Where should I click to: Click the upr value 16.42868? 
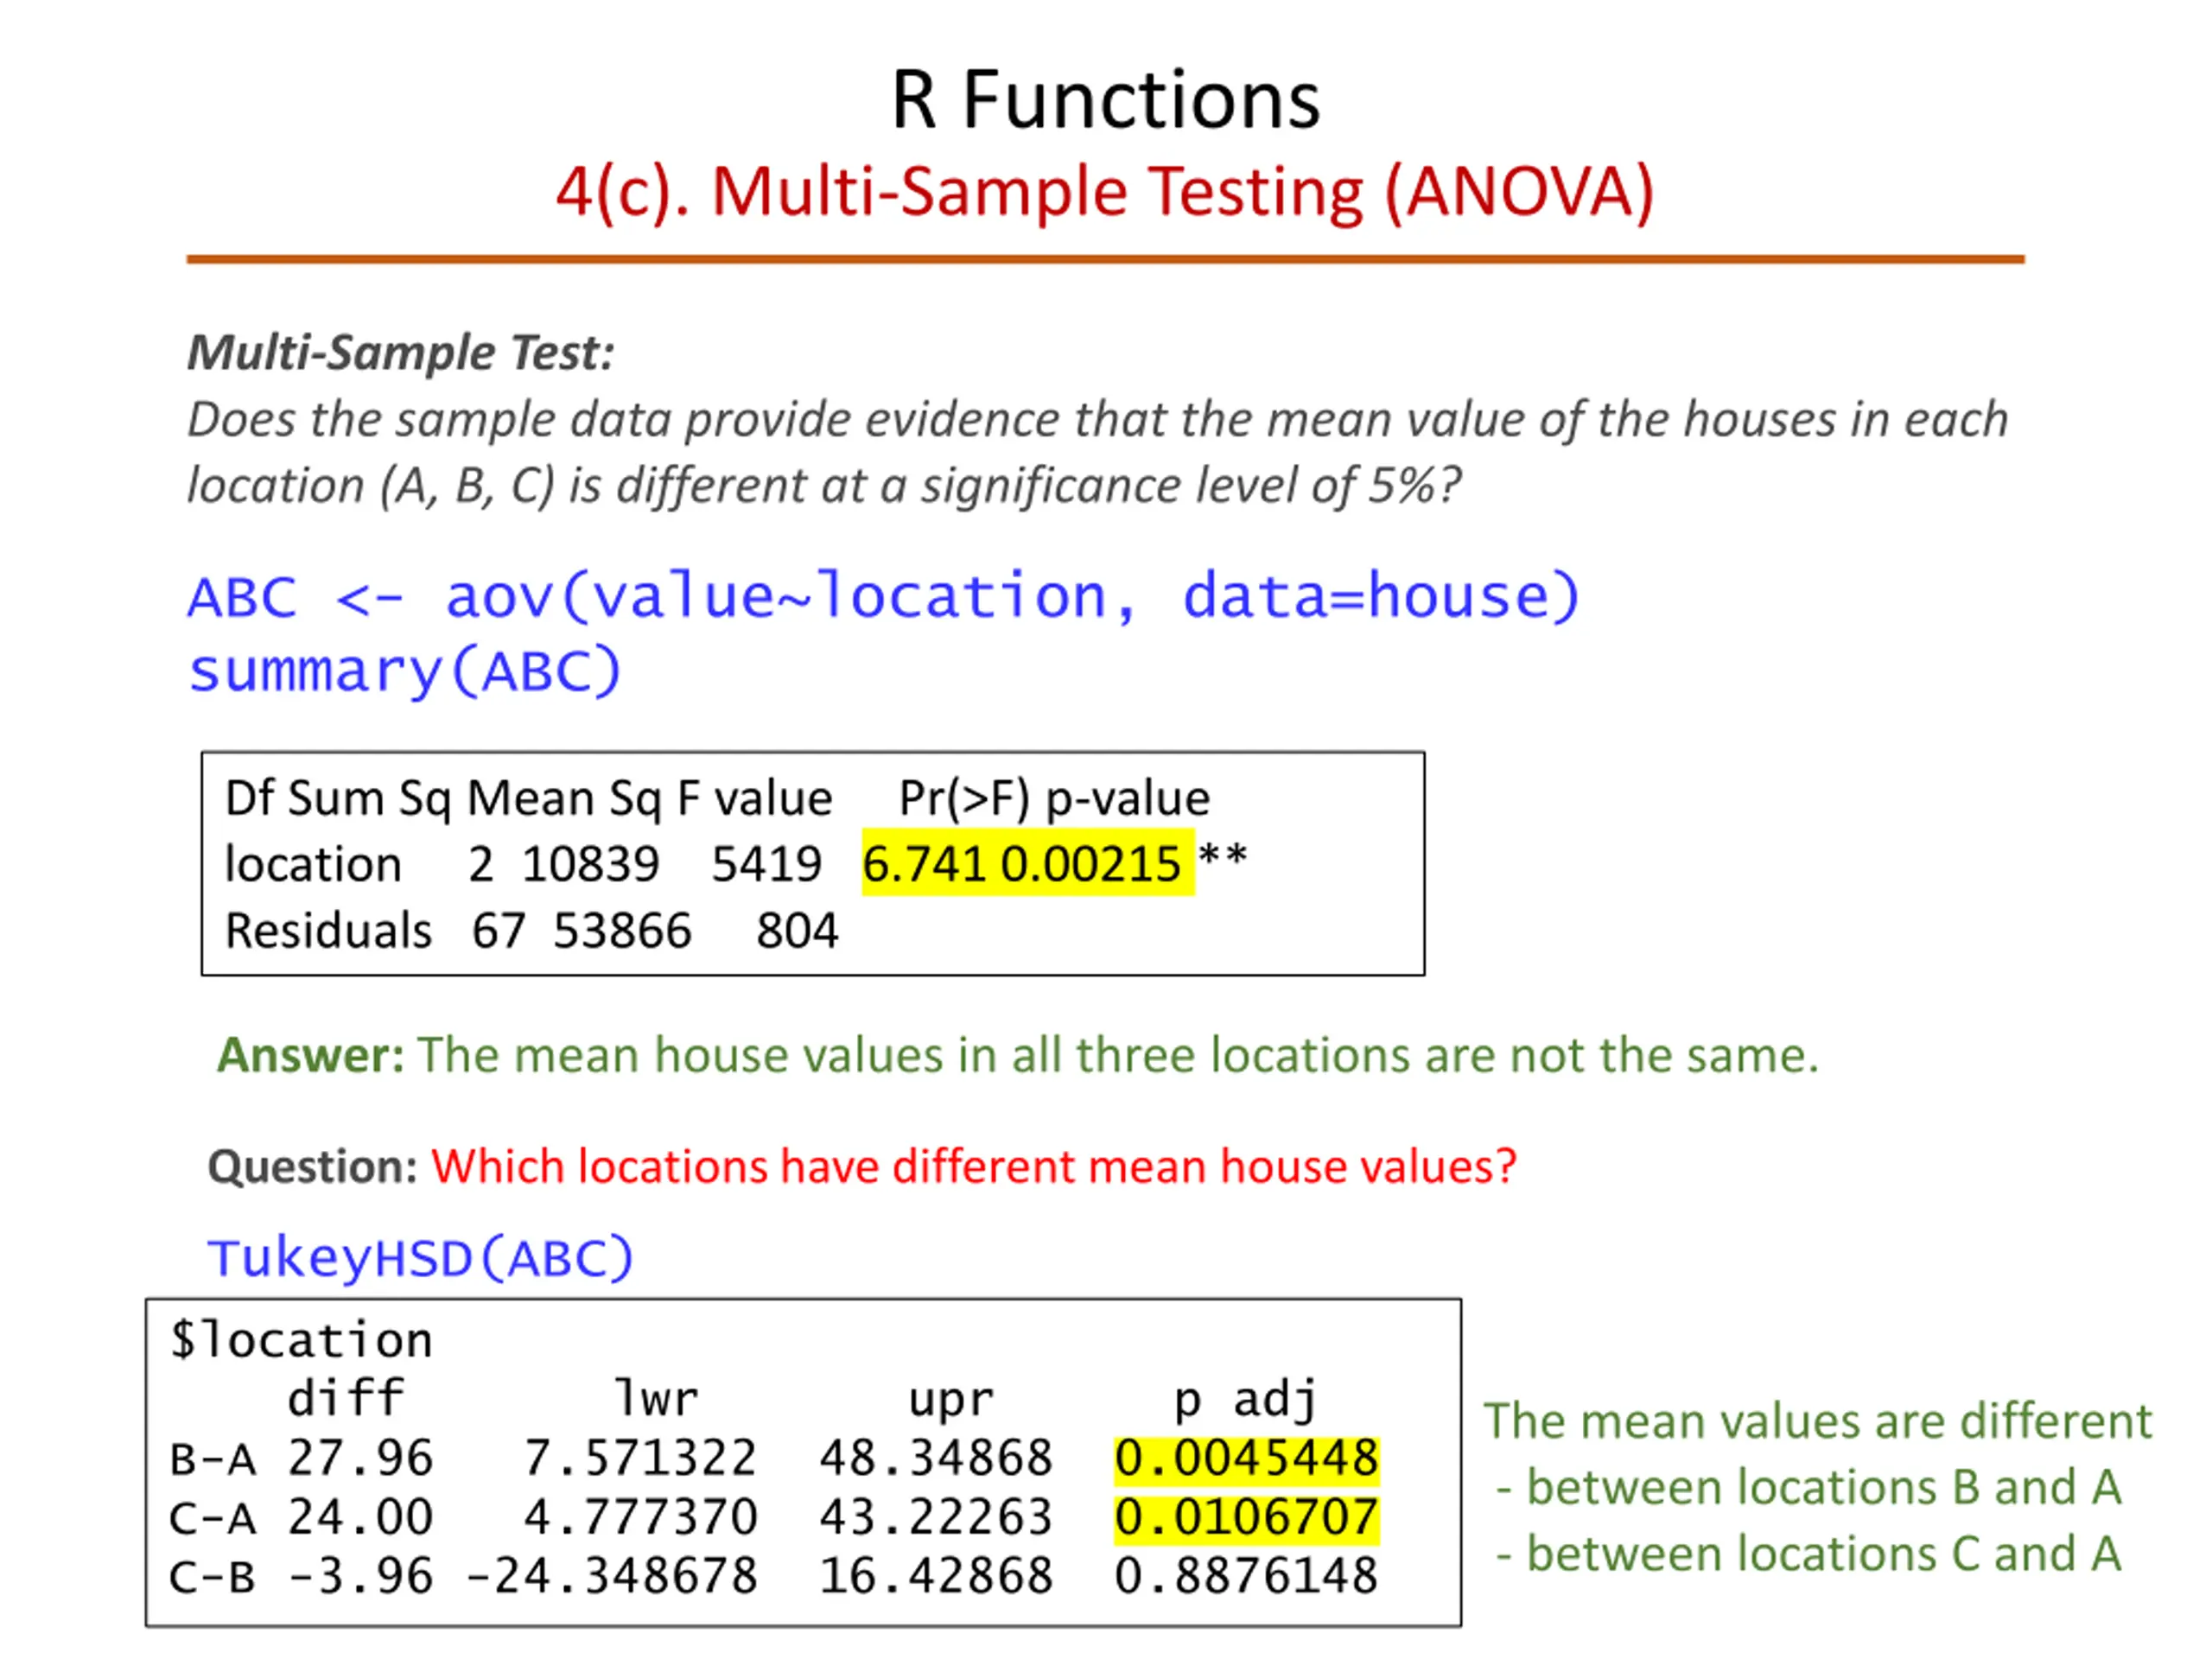(x=936, y=1576)
